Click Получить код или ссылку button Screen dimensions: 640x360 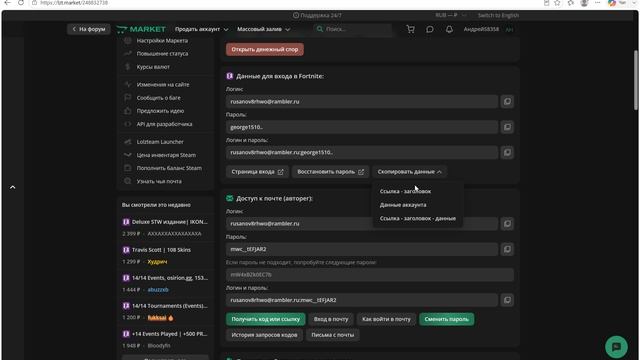(x=266, y=319)
